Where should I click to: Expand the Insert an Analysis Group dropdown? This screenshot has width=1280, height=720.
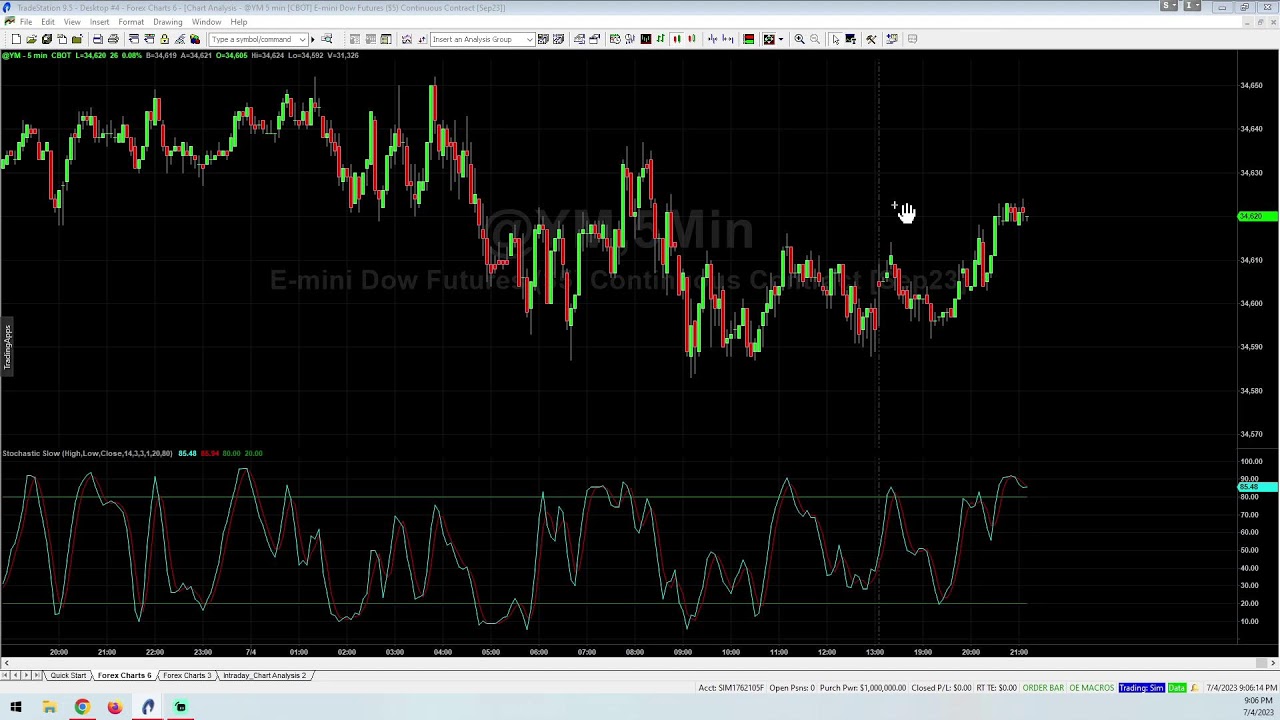[x=530, y=39]
